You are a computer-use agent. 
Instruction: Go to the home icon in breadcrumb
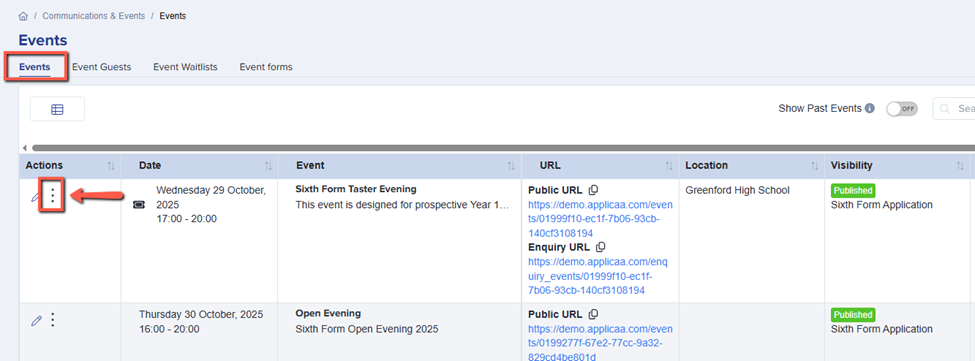coord(24,16)
